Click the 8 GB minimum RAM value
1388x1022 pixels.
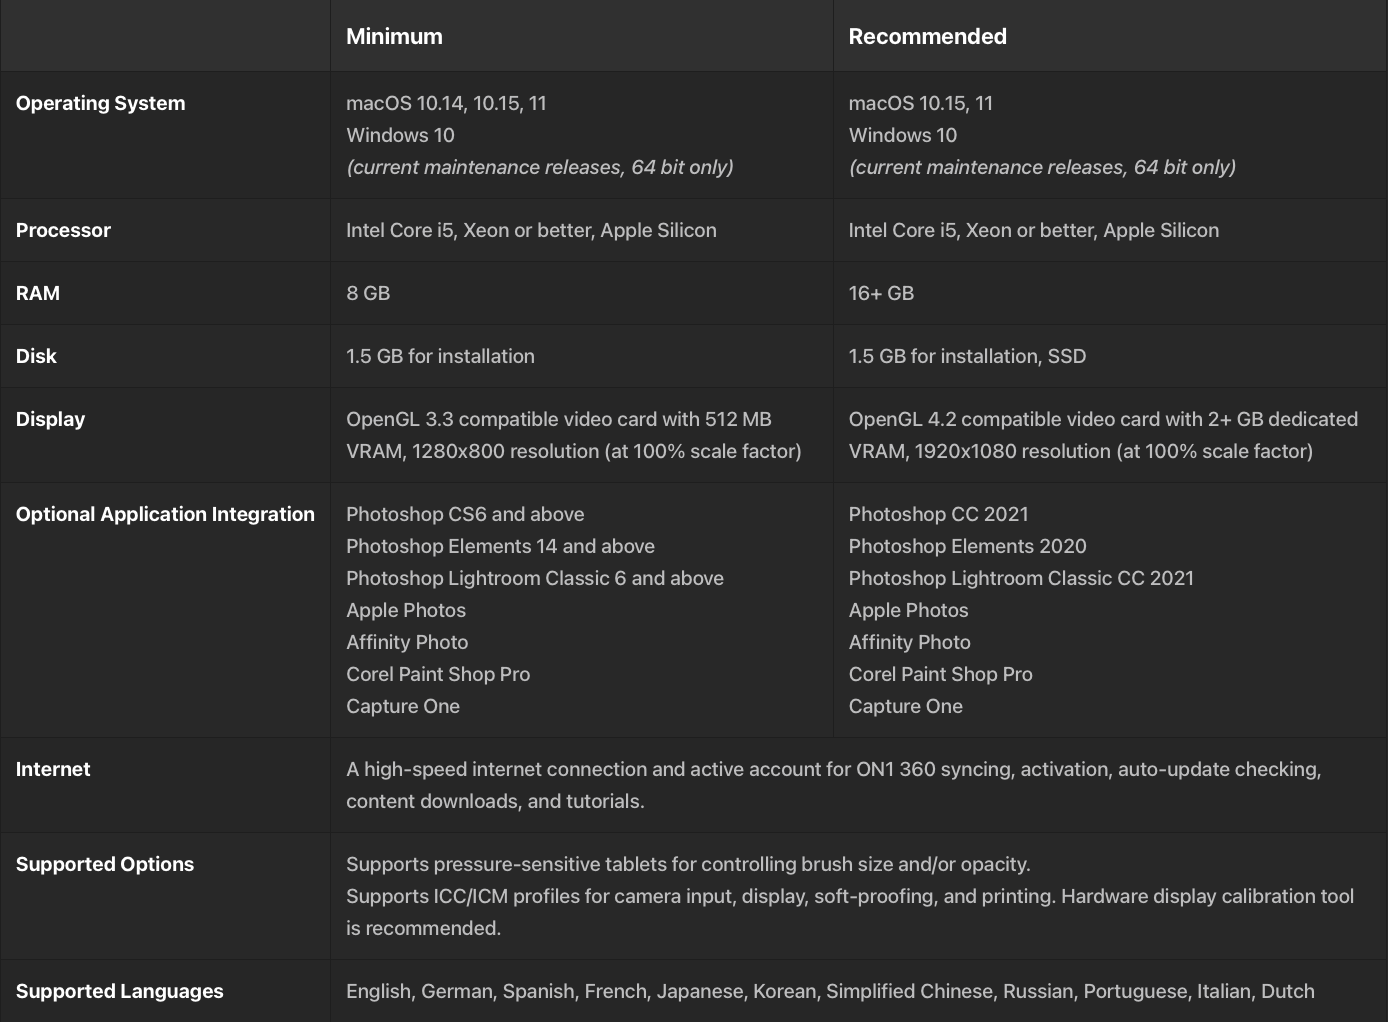pyautogui.click(x=368, y=293)
